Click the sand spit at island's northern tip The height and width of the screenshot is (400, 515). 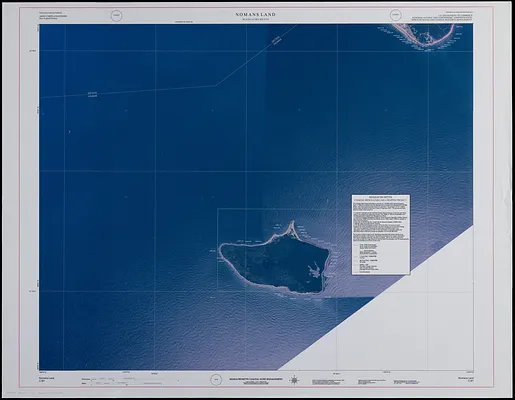tap(292, 228)
